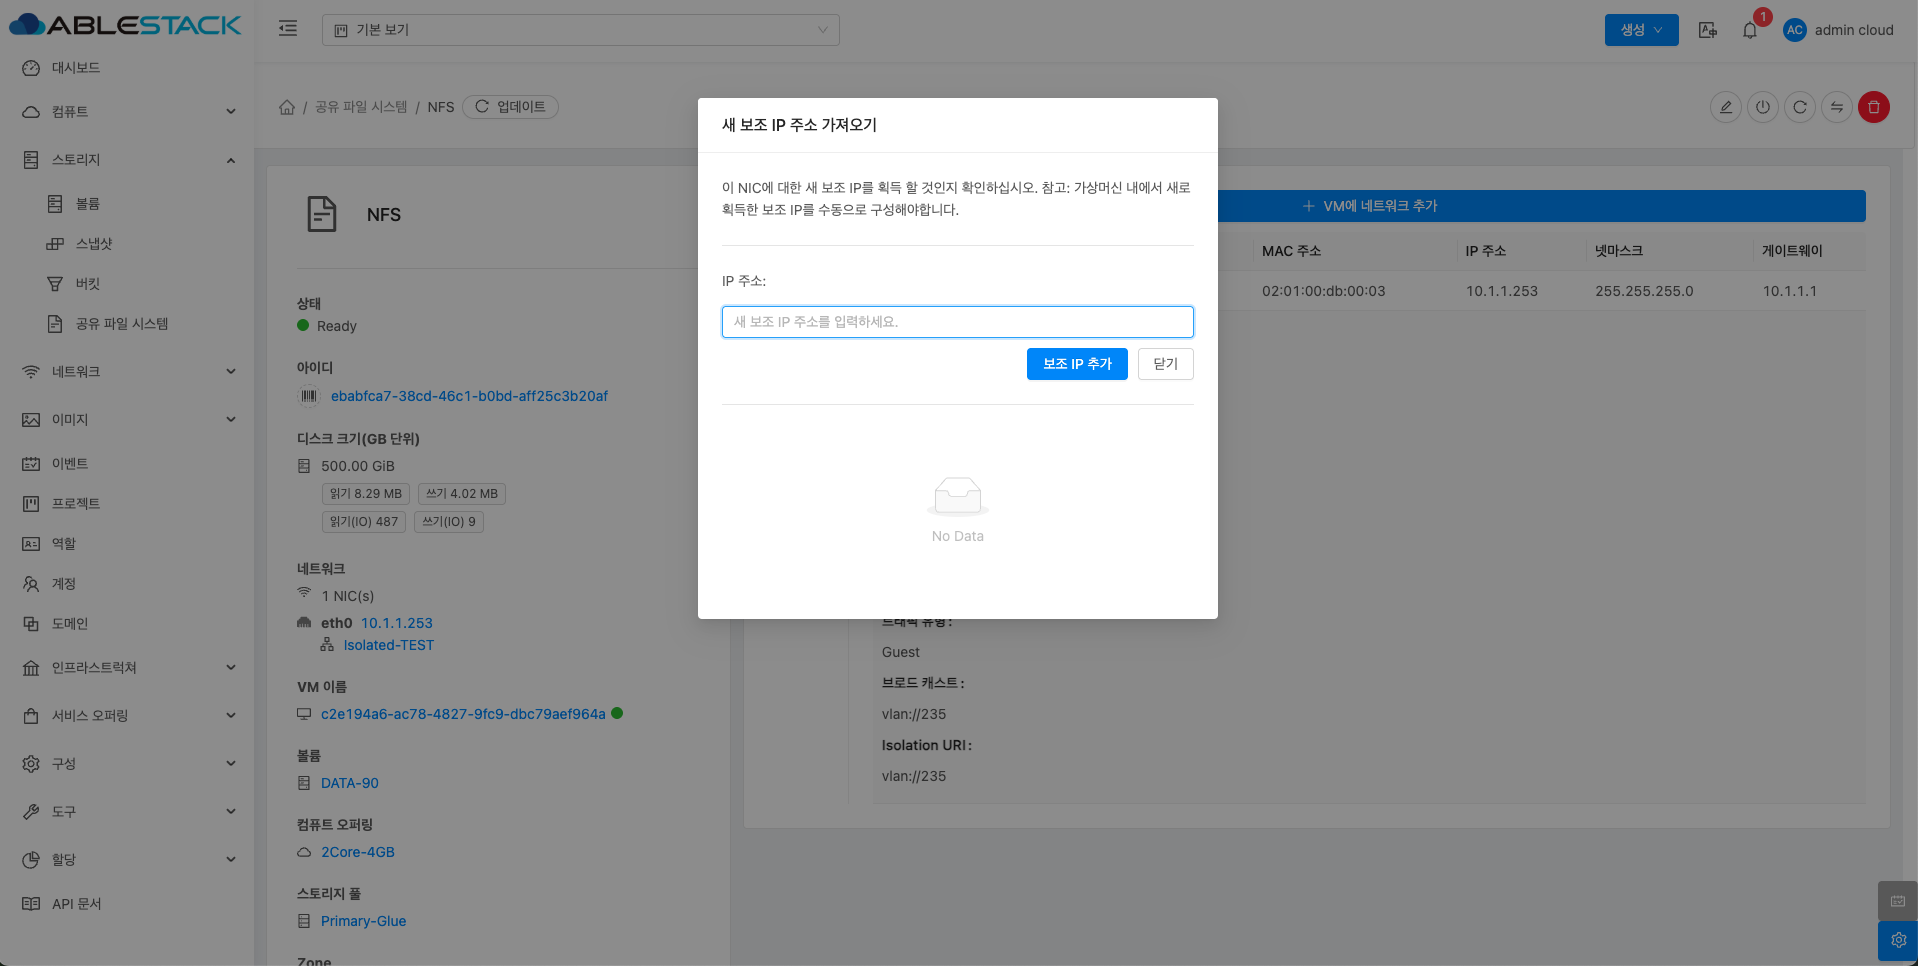Open 프로젝트 in the sidebar

[x=76, y=504]
